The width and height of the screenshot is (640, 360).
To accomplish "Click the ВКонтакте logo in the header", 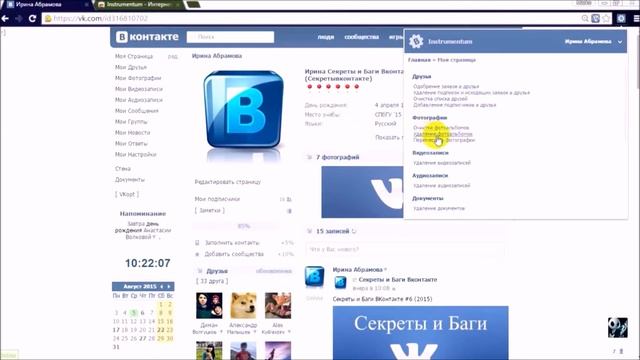I will (x=147, y=37).
